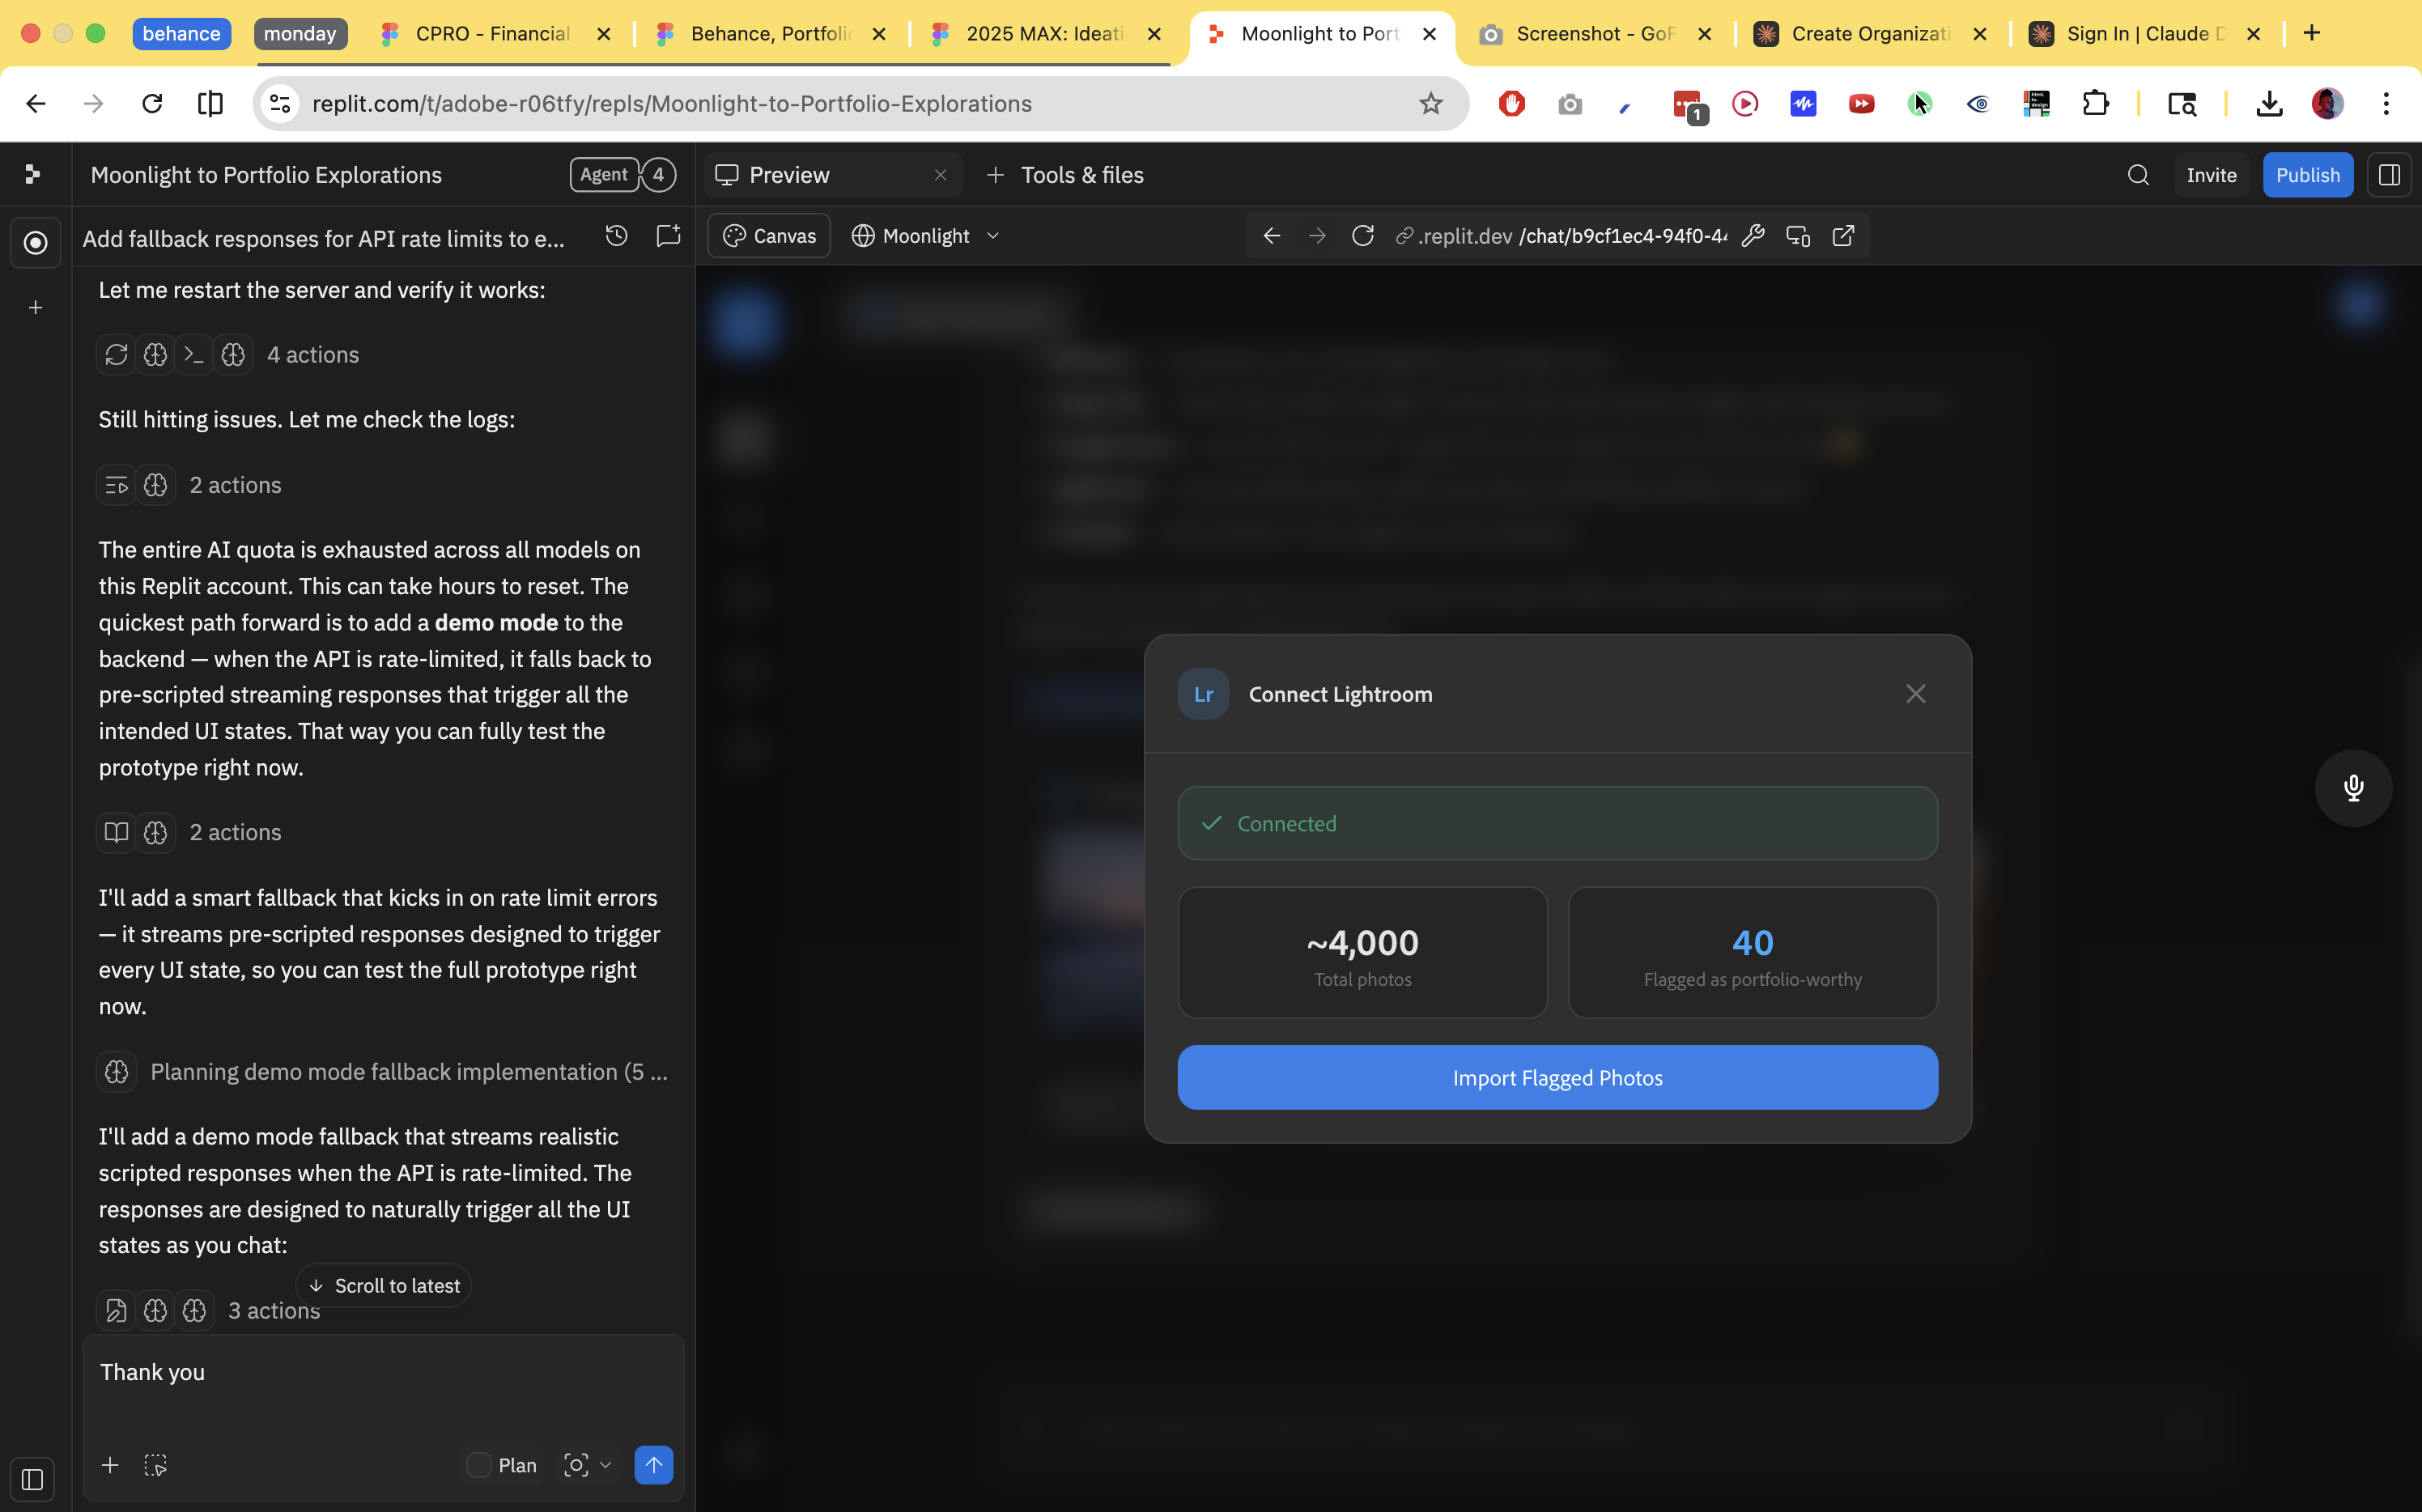
Task: Bookmark this page with star icon
Action: point(1431,104)
